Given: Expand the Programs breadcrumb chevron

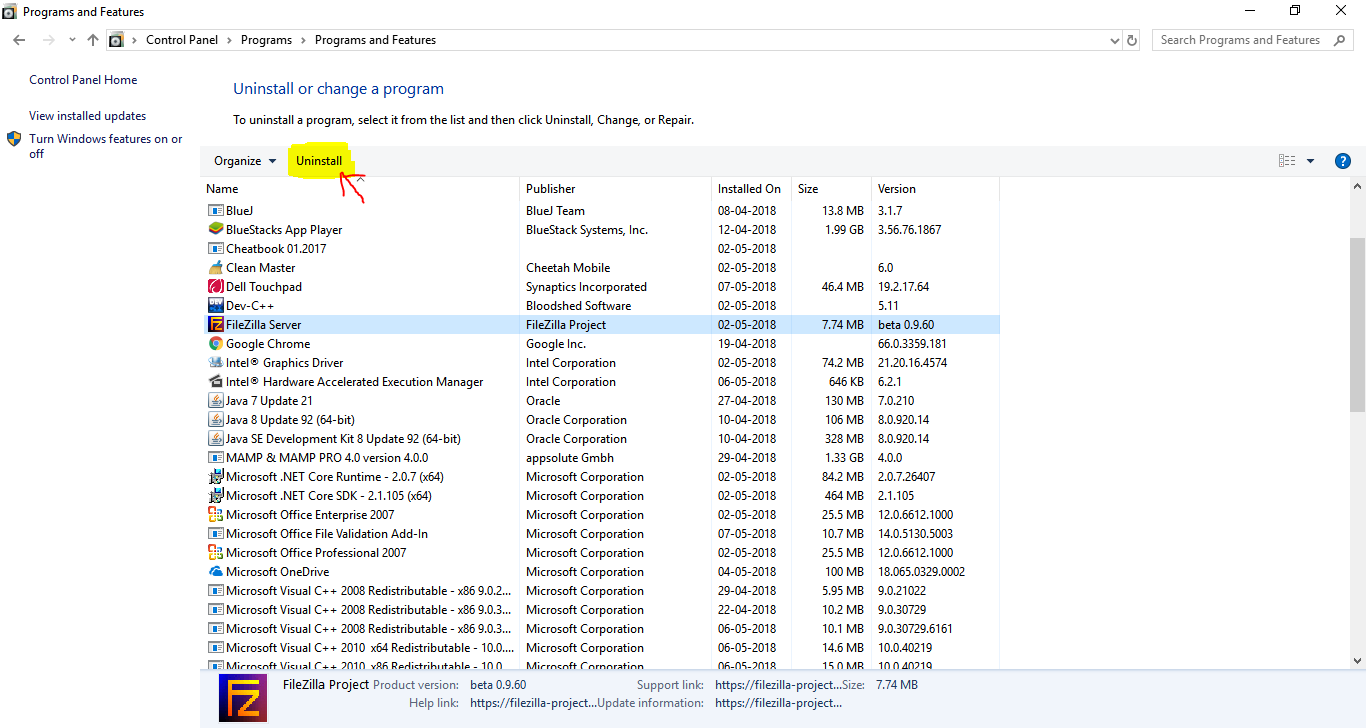Looking at the screenshot, I should tap(303, 40).
